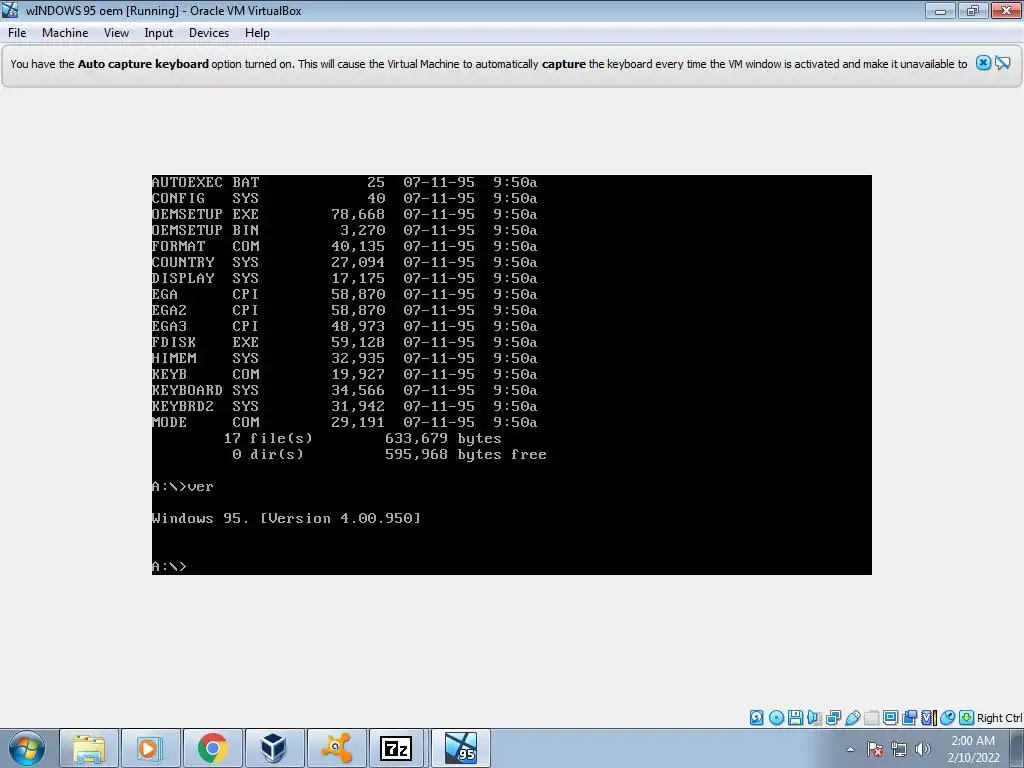This screenshot has height=768, width=1024.
Task: Open the Action Center flag icon
Action: (x=875, y=749)
